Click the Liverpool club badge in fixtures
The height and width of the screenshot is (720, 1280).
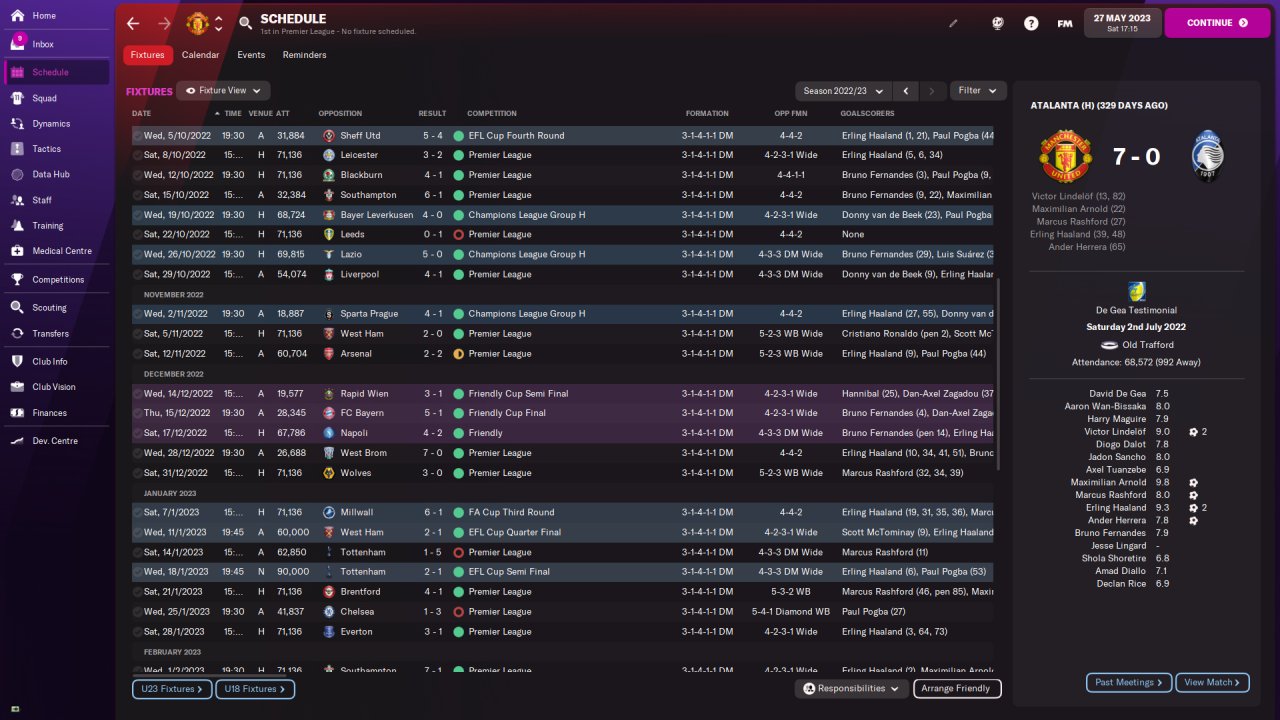point(329,275)
